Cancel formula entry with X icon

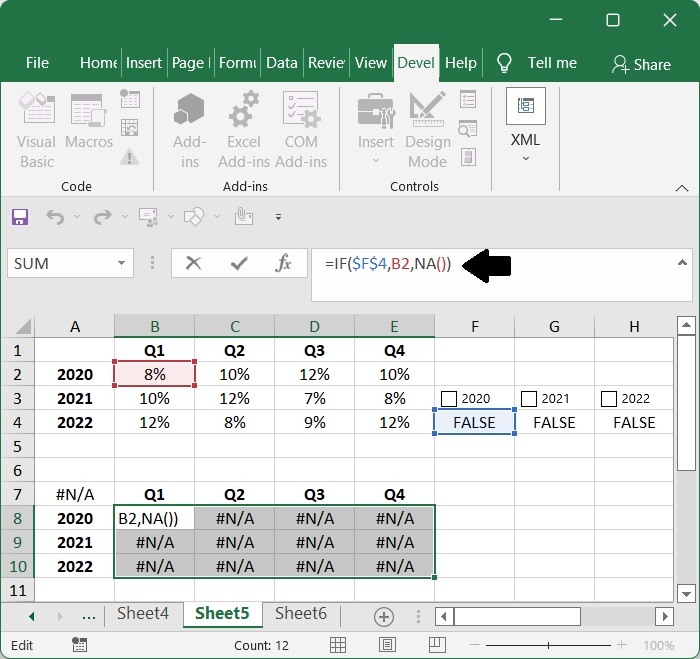click(x=194, y=264)
